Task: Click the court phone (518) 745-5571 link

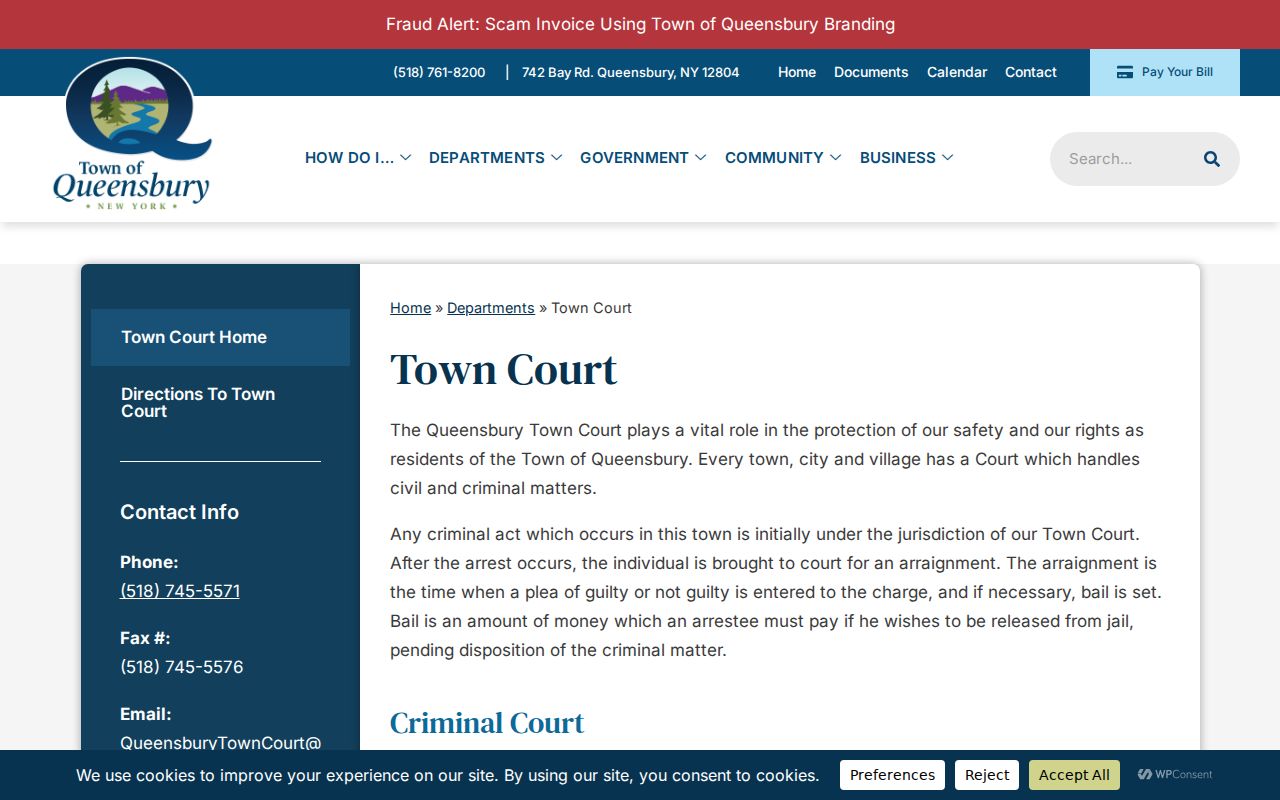Action: [x=180, y=591]
